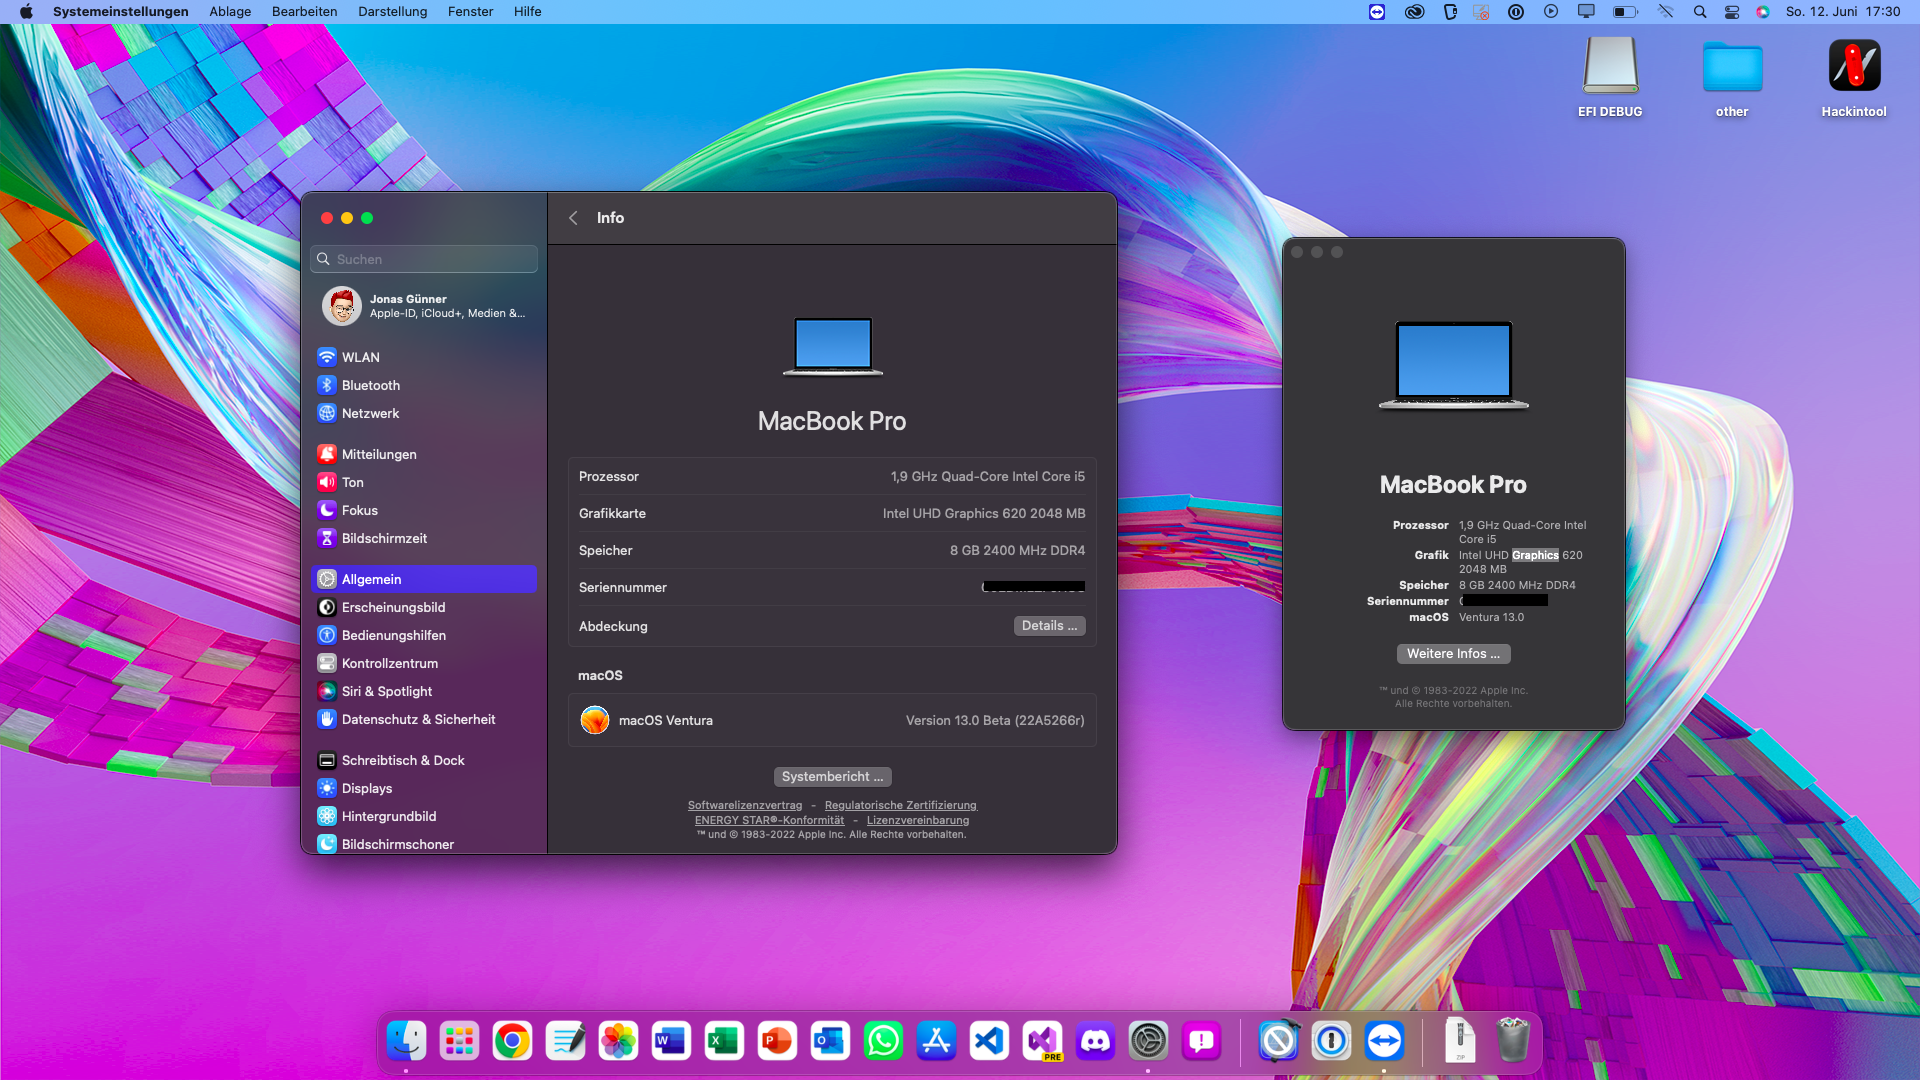Launch Google Chrome from Dock
Image resolution: width=1920 pixels, height=1080 pixels.
(x=512, y=1041)
